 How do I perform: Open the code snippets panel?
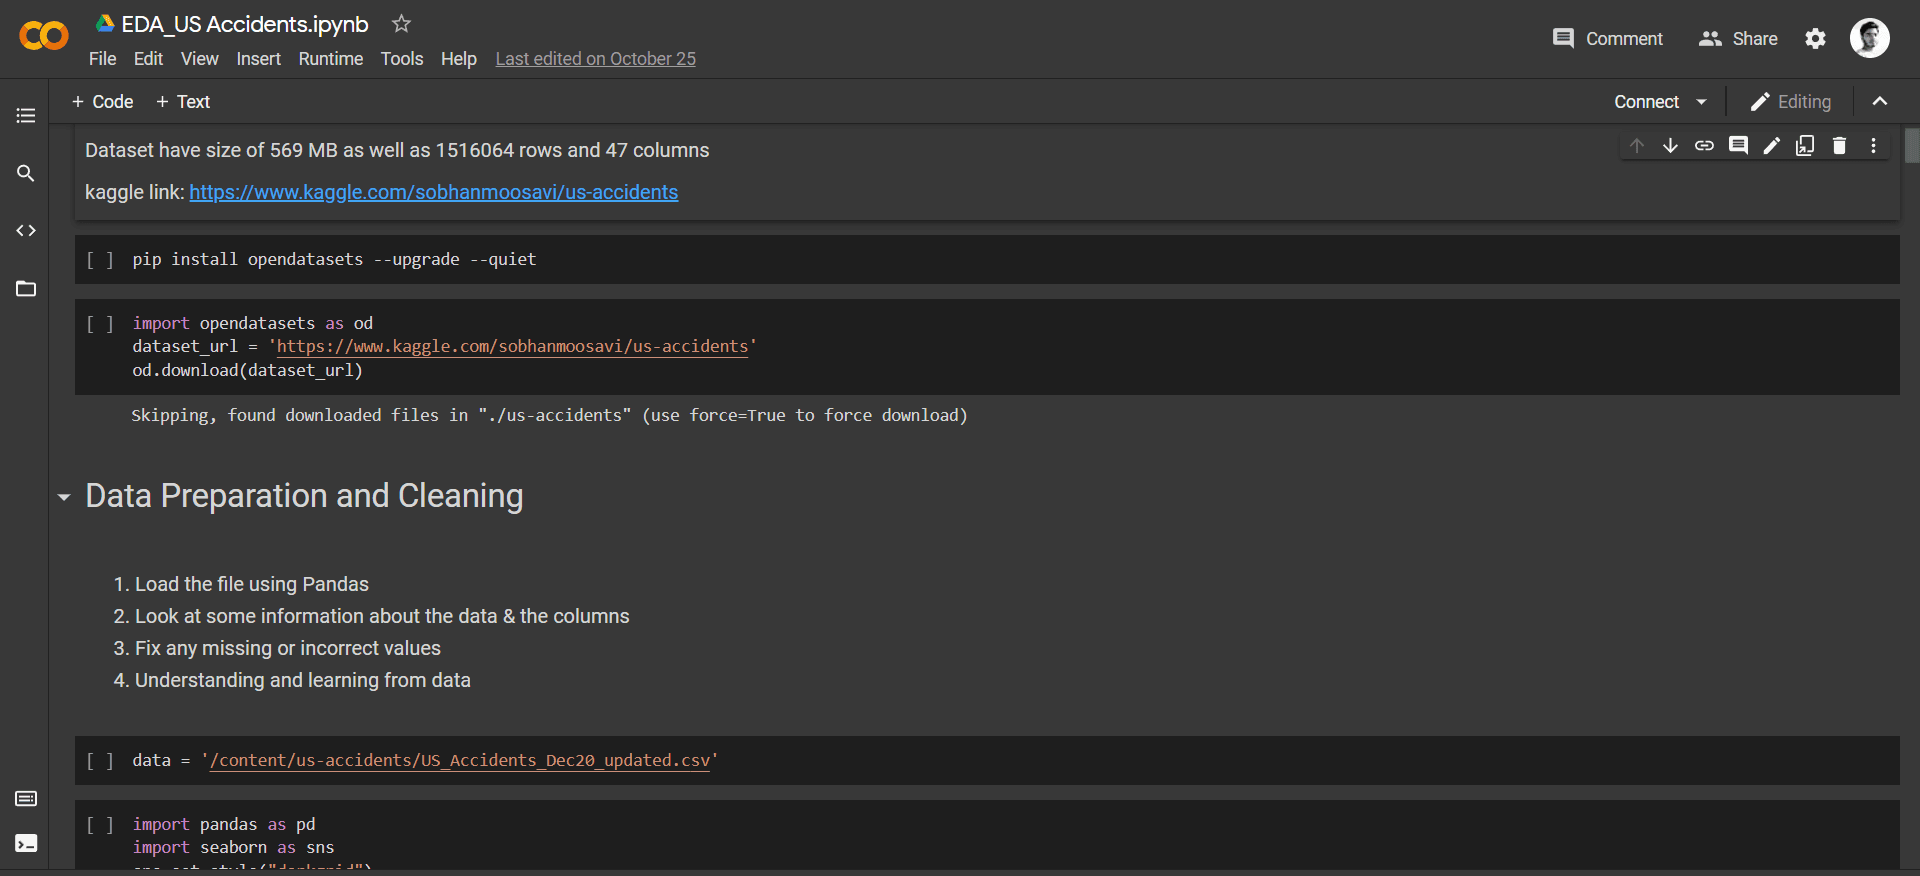(26, 231)
